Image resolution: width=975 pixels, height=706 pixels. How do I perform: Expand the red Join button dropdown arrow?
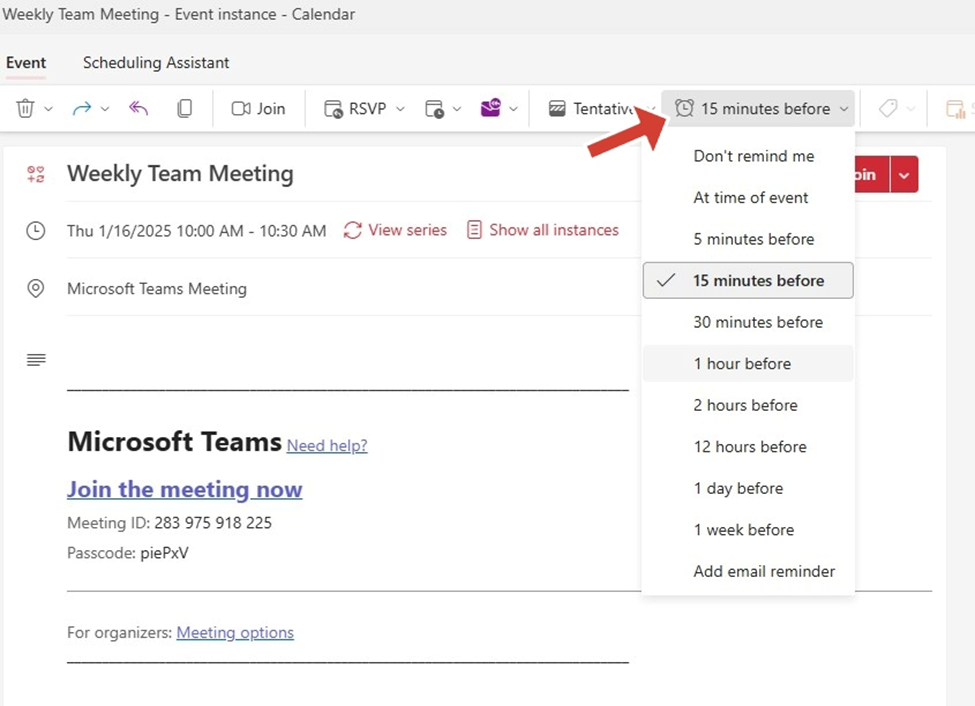905,174
